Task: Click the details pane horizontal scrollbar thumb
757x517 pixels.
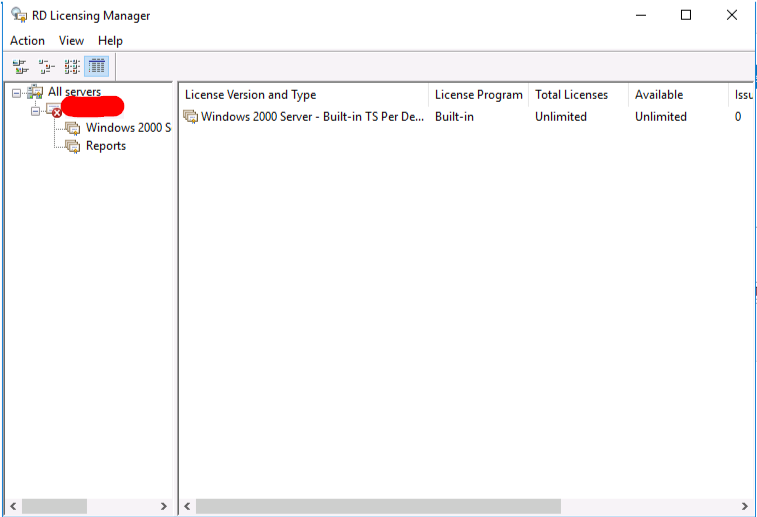Action: click(x=378, y=506)
